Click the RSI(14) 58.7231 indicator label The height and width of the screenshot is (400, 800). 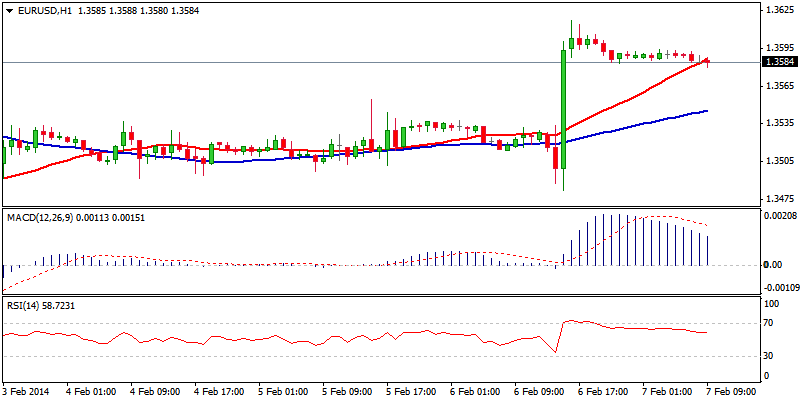[41, 305]
